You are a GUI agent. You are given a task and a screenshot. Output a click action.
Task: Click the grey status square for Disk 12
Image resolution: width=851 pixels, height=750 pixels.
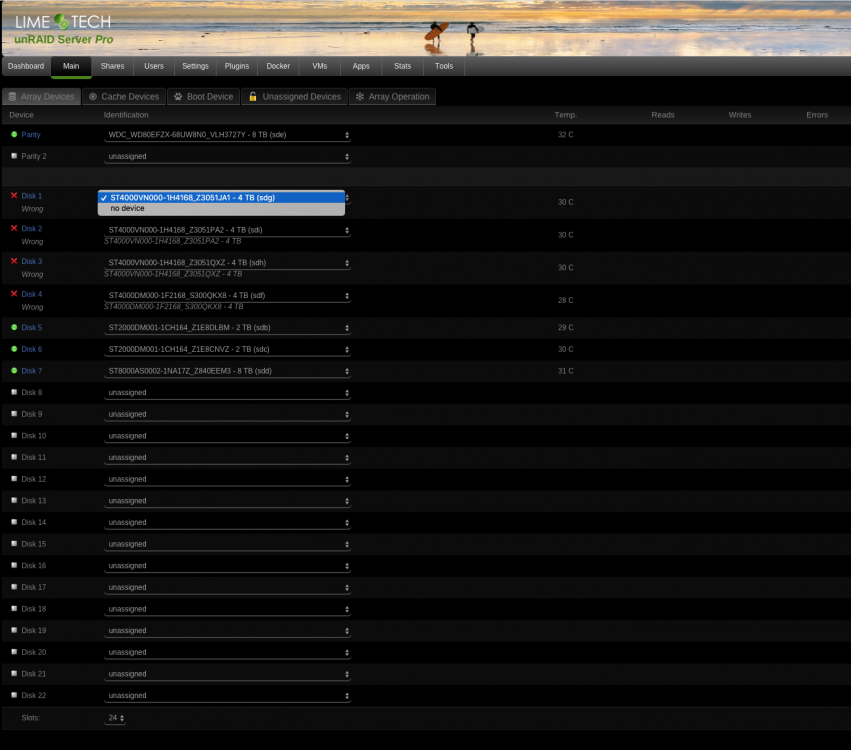click(14, 479)
